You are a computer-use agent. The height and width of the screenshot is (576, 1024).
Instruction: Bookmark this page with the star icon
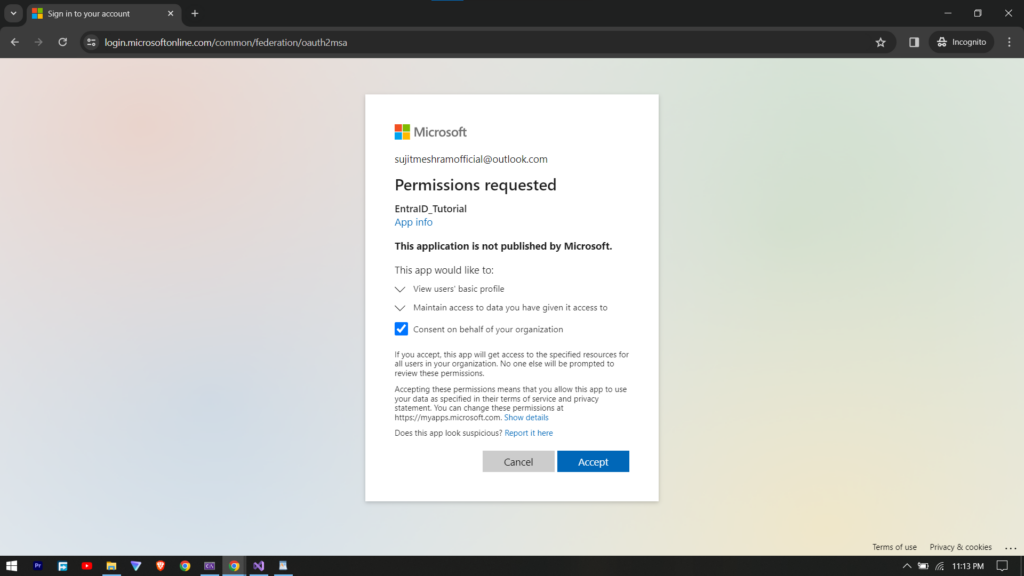click(880, 42)
